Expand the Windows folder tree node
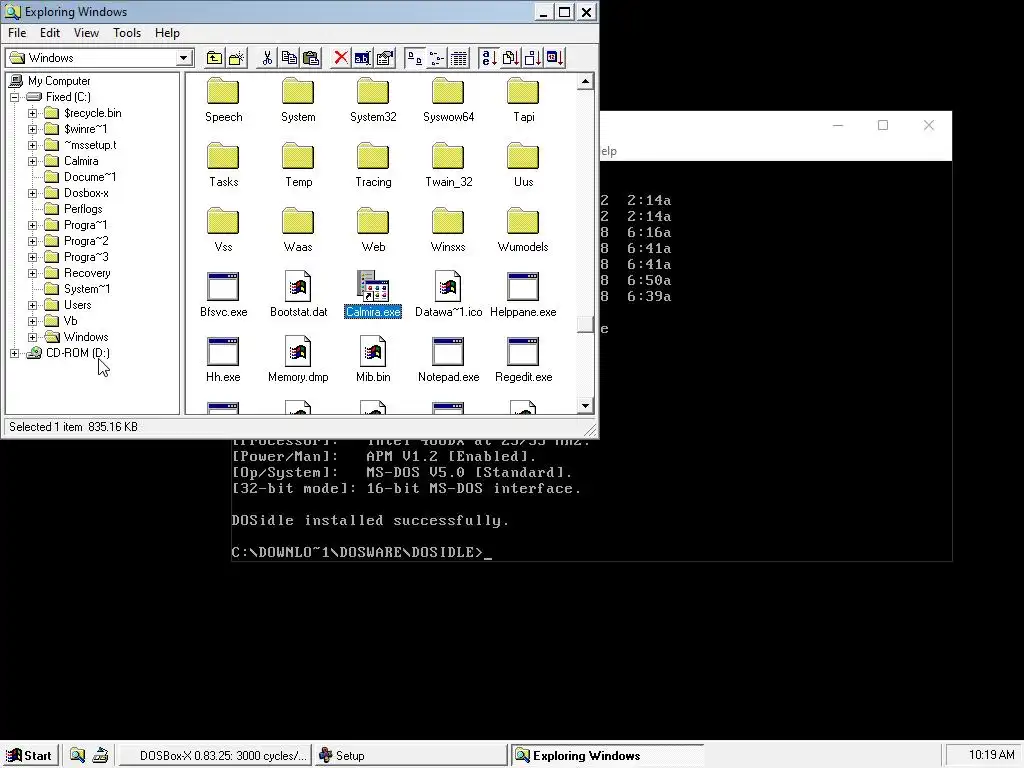This screenshot has height=768, width=1024. 33,338
